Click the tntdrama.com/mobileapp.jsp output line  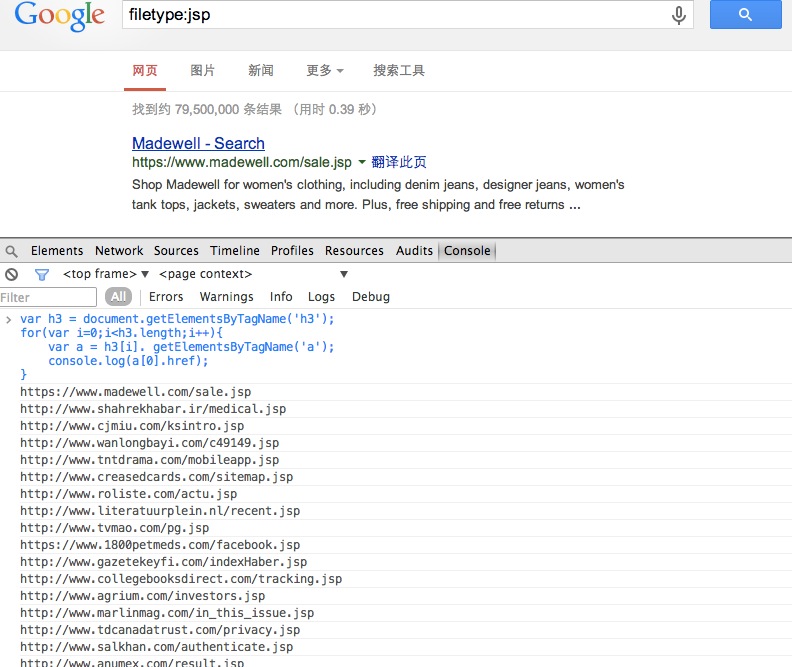point(150,460)
